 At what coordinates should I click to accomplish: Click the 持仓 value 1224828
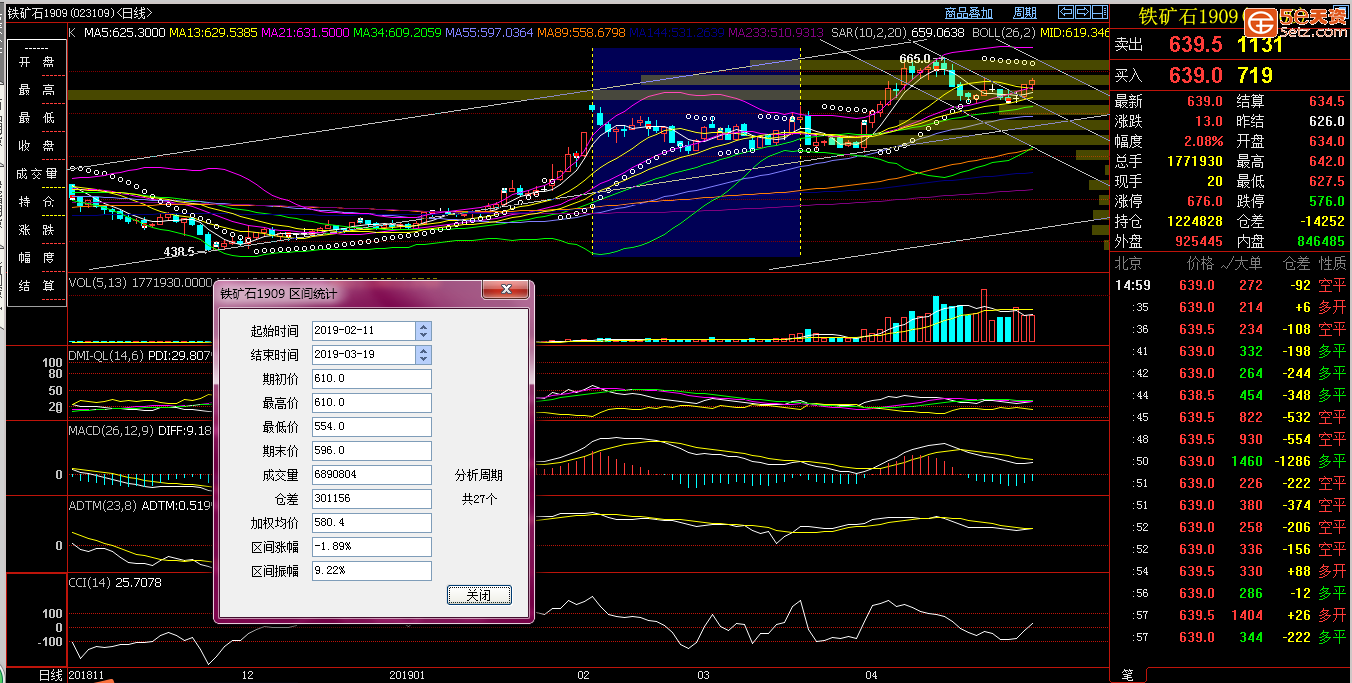click(1194, 221)
